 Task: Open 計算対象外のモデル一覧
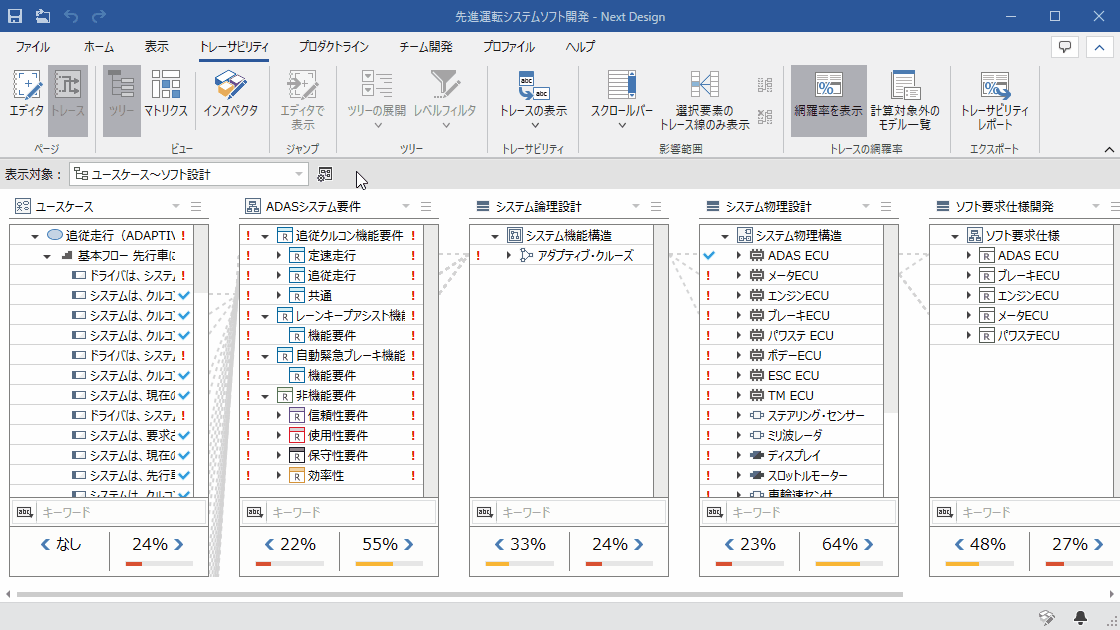pyautogui.click(x=905, y=101)
